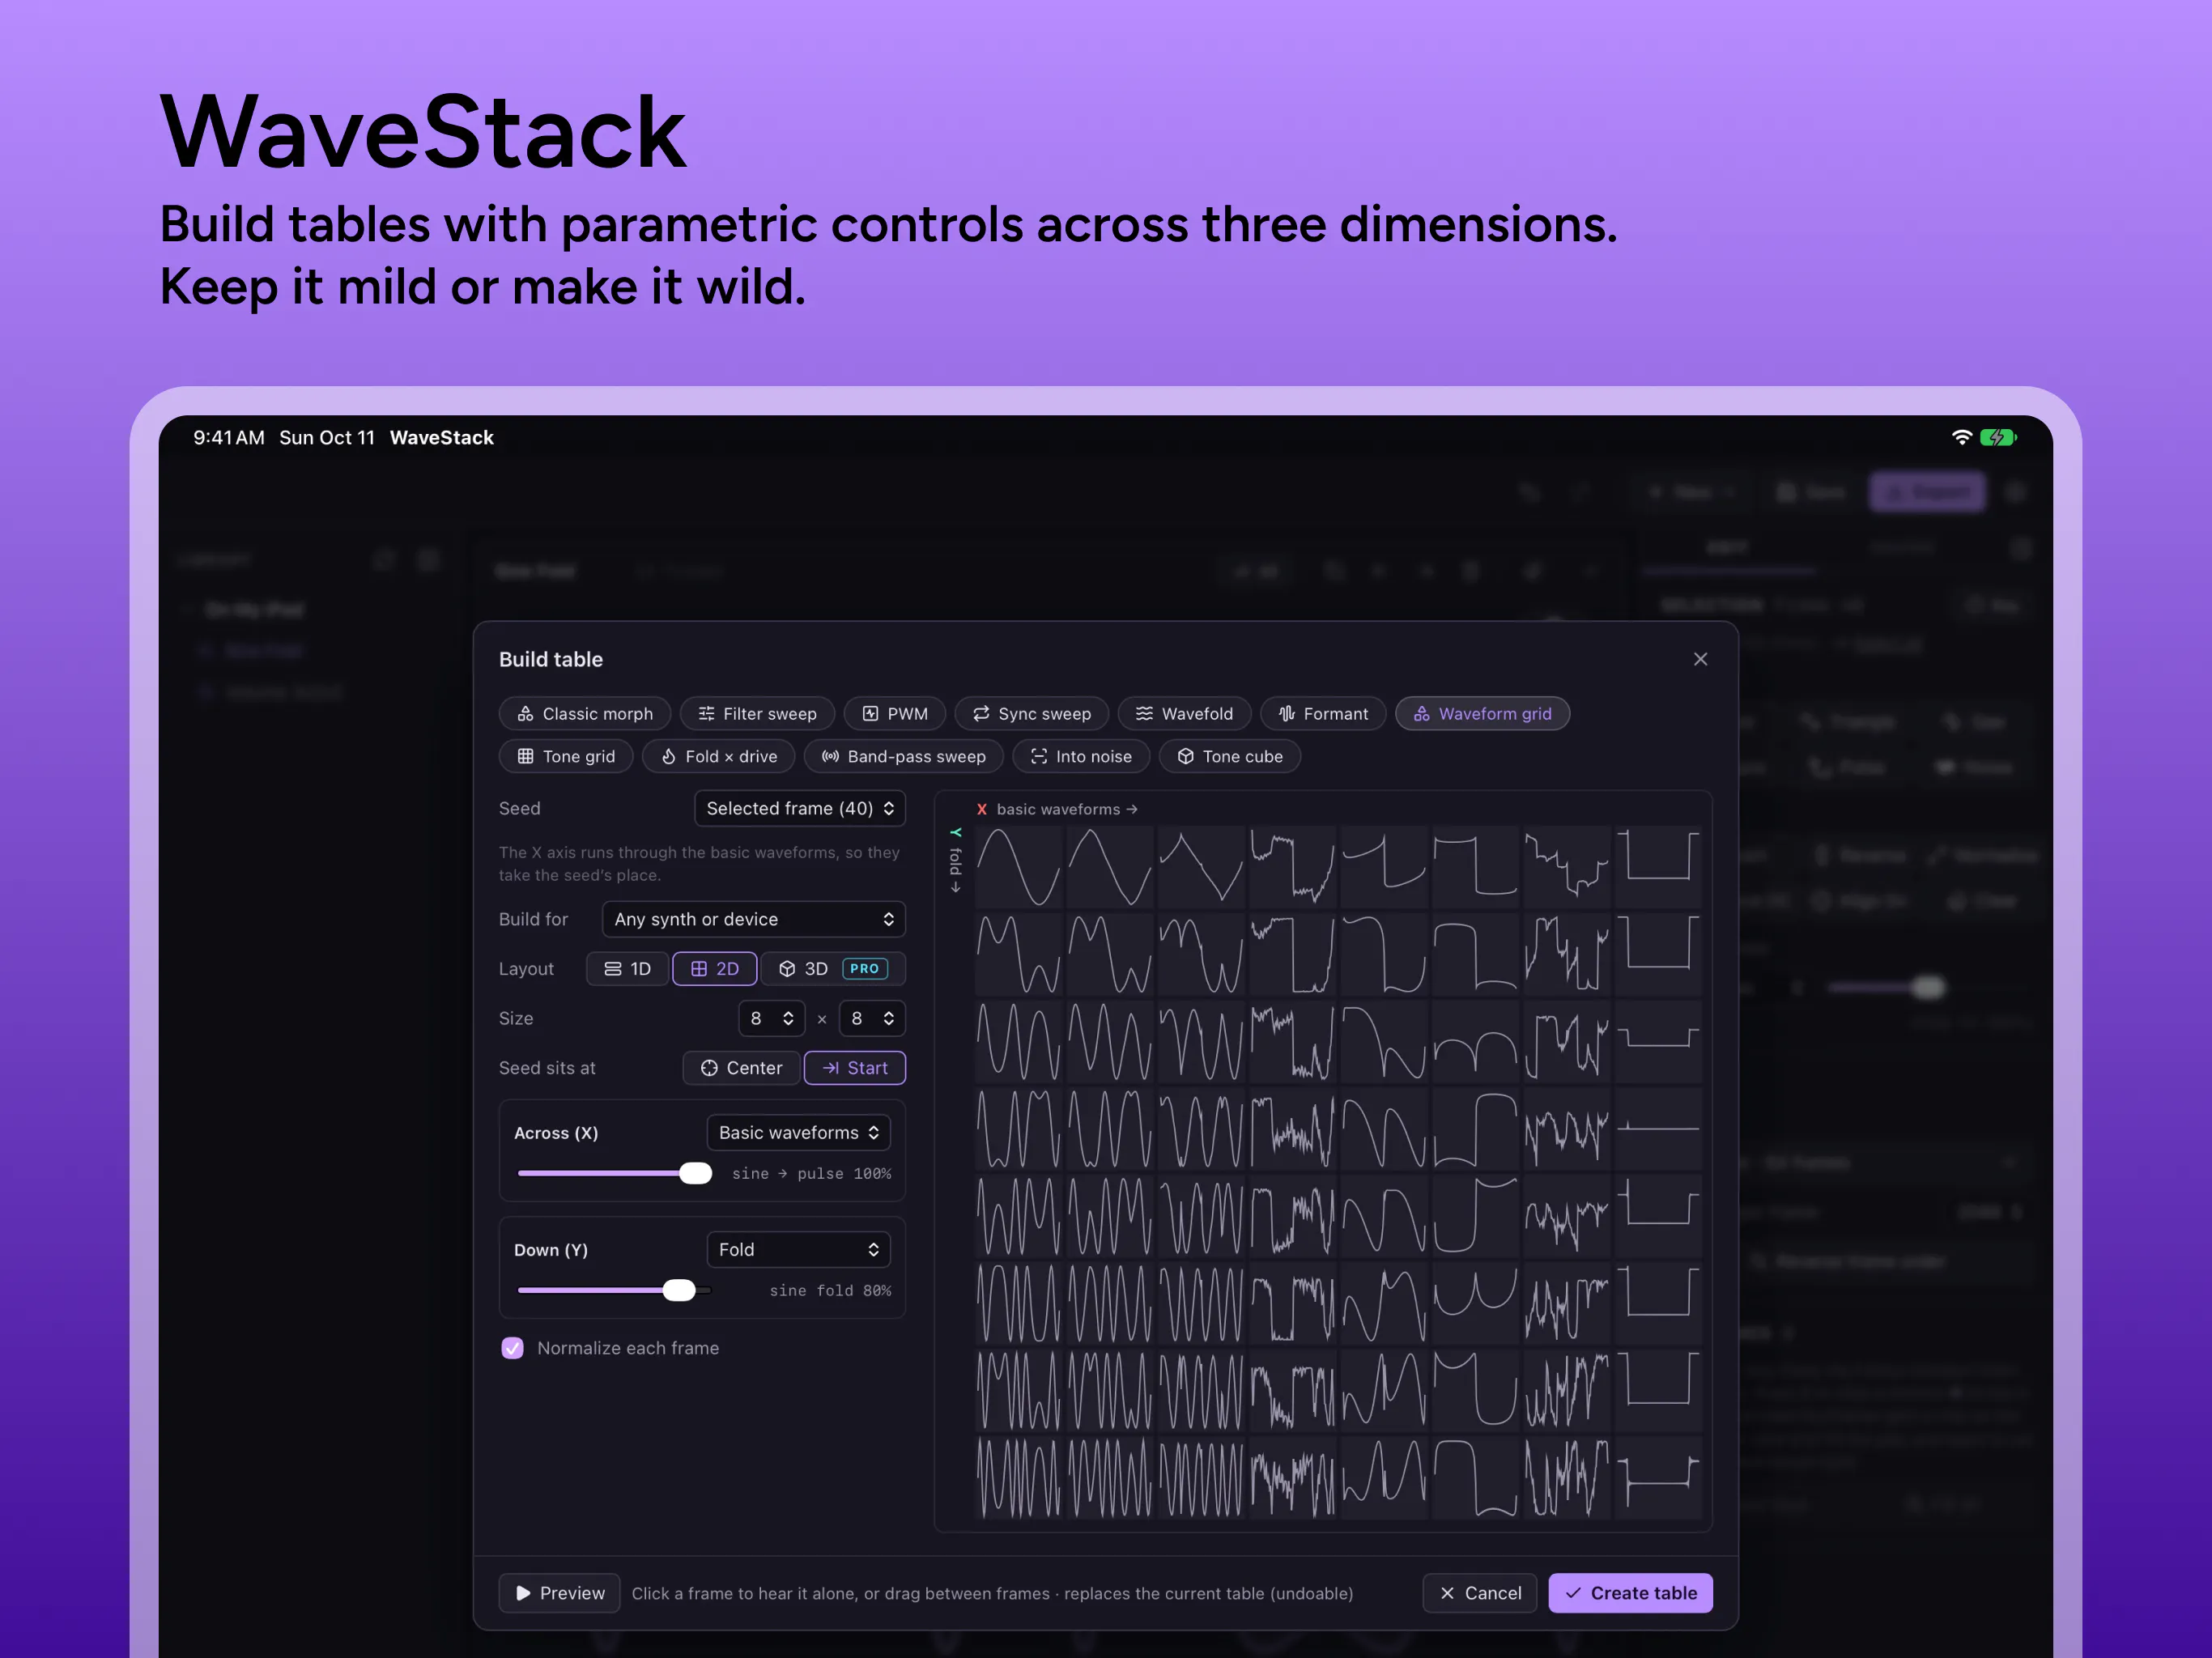Click the top-right pulse frame thumbnail
2212x1658 pixels.
pyautogui.click(x=1658, y=866)
